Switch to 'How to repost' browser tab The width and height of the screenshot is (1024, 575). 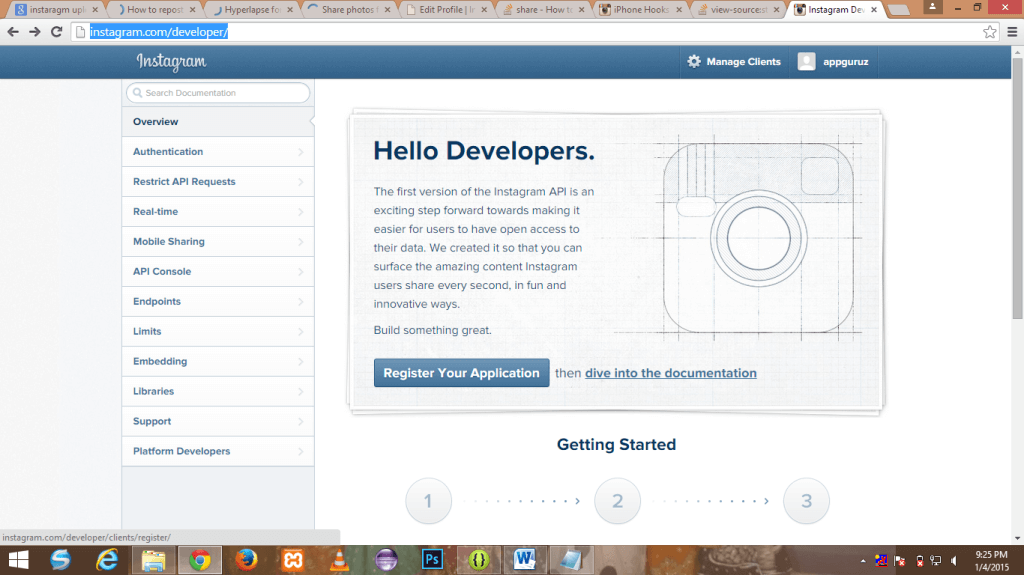pyautogui.click(x=154, y=10)
